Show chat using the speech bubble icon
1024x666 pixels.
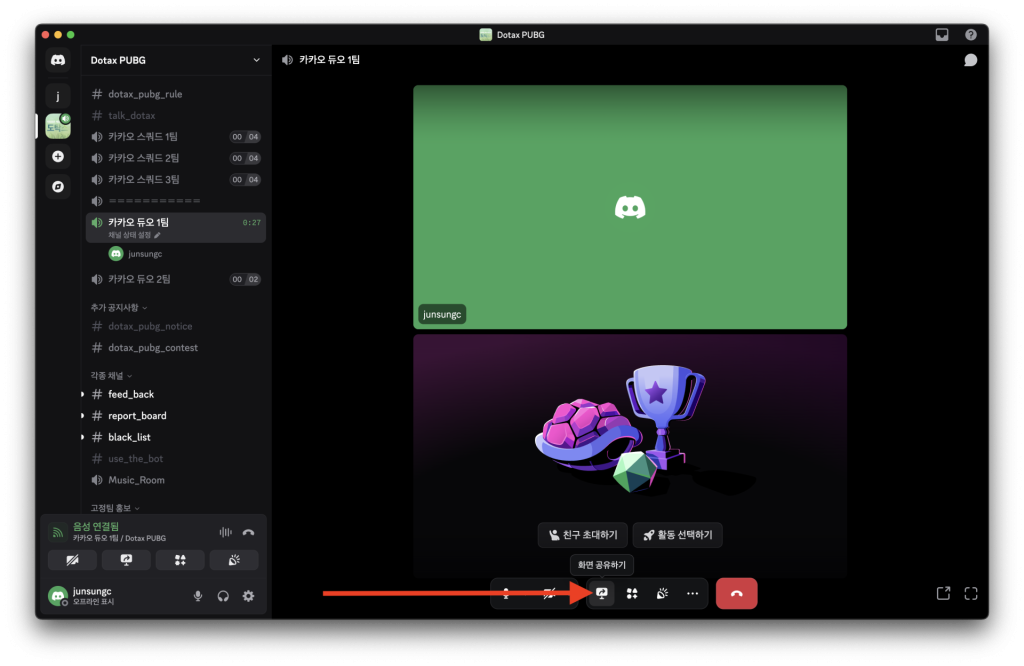[x=970, y=60]
